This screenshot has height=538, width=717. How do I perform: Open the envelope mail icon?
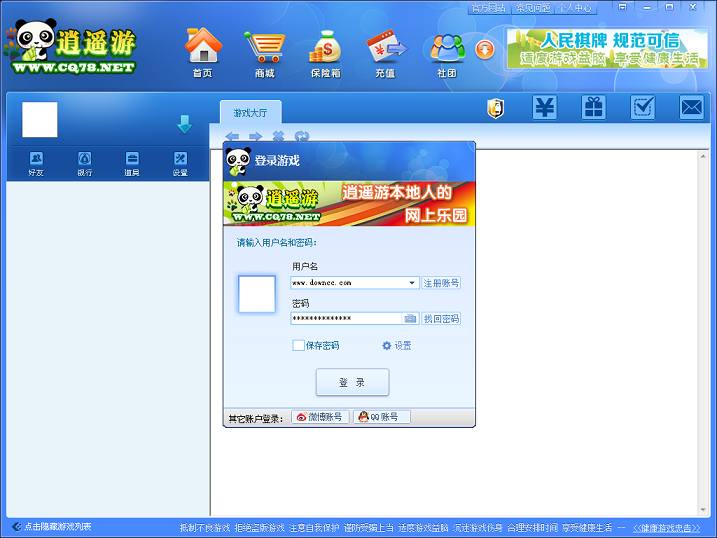pos(691,108)
